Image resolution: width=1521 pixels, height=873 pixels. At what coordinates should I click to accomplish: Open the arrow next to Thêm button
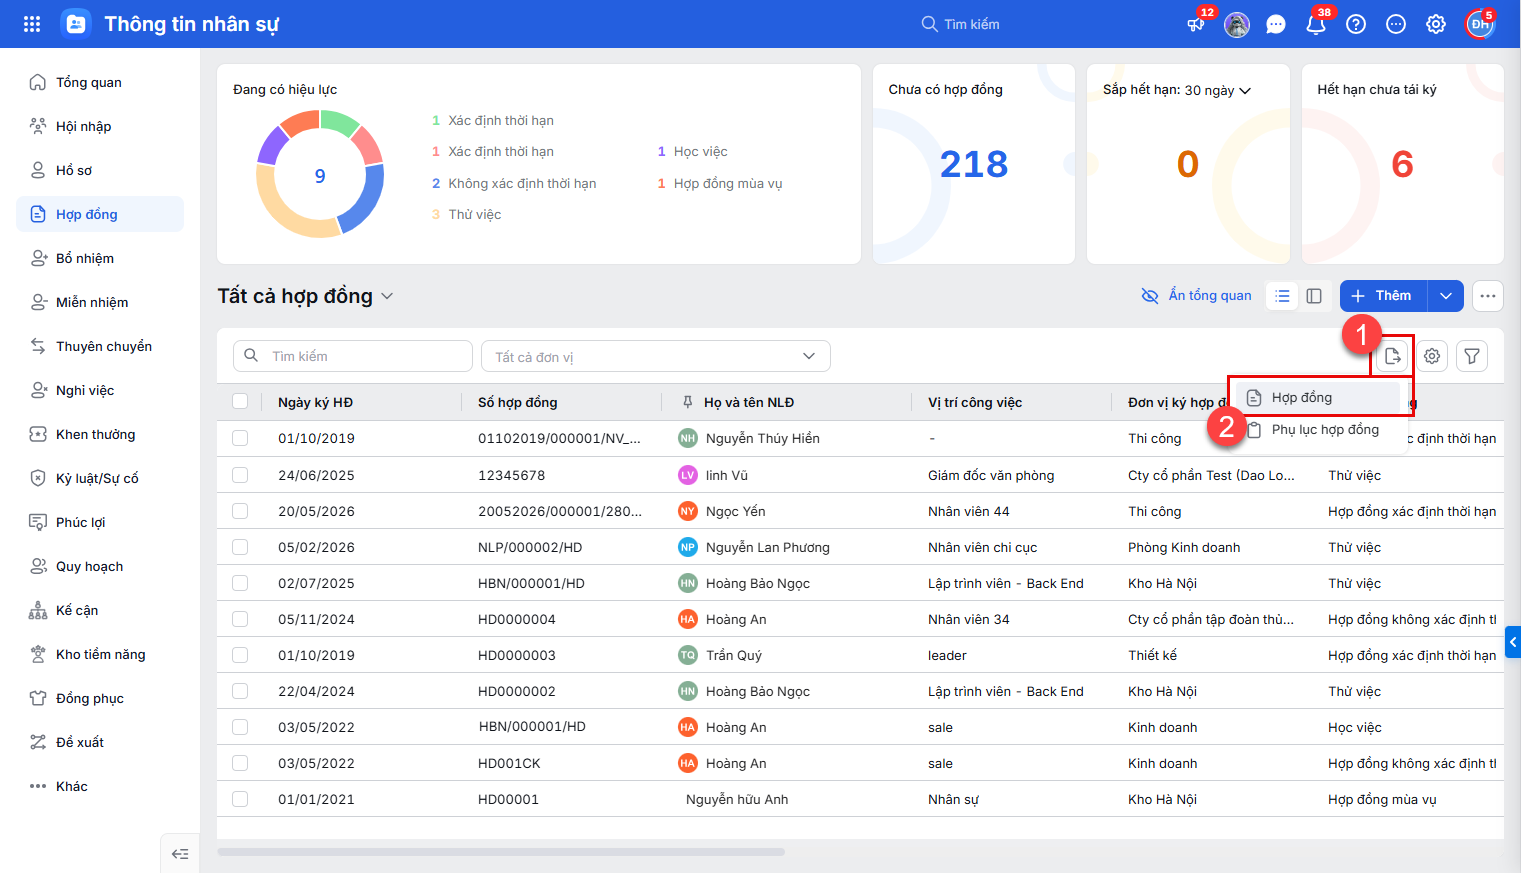click(1446, 296)
